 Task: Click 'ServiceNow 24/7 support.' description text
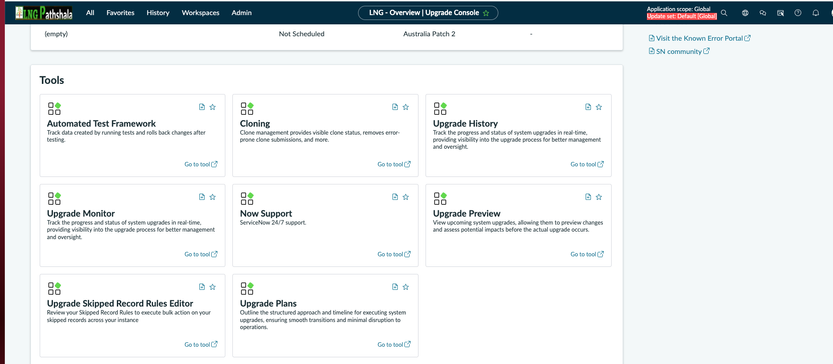pos(273,223)
